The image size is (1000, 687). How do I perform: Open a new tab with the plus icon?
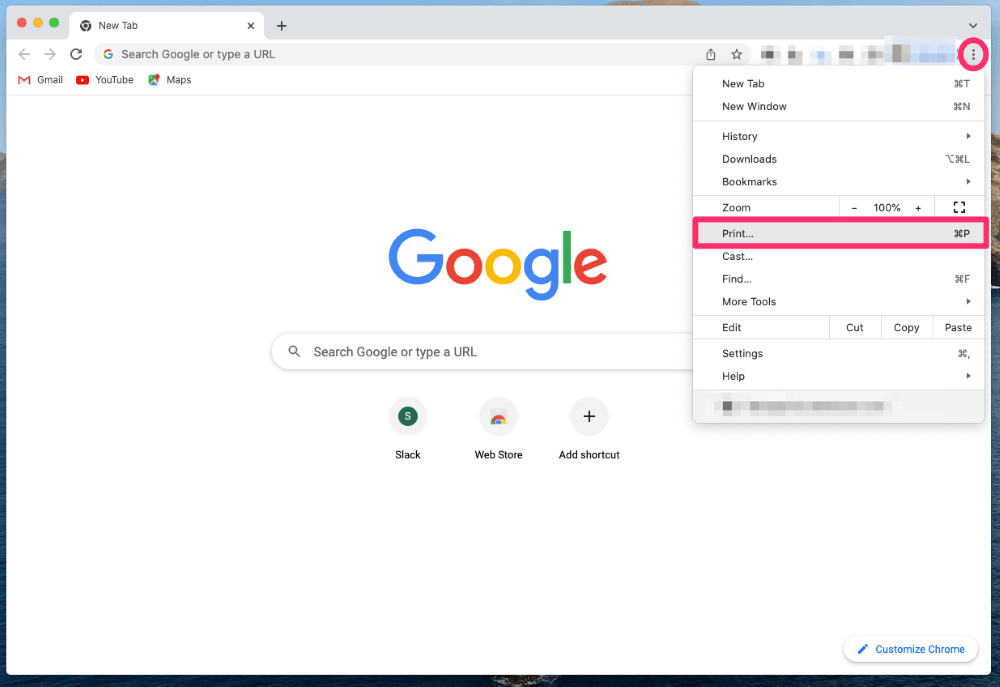(x=281, y=26)
